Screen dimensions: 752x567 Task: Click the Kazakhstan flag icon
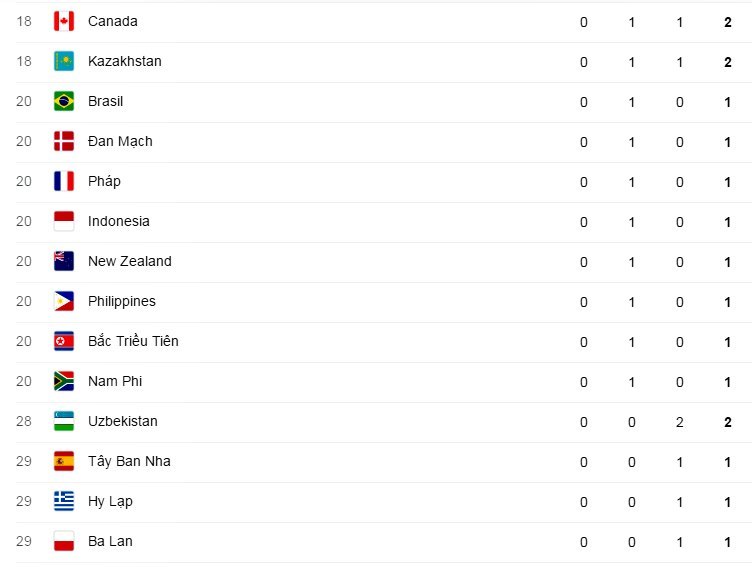pyautogui.click(x=64, y=61)
